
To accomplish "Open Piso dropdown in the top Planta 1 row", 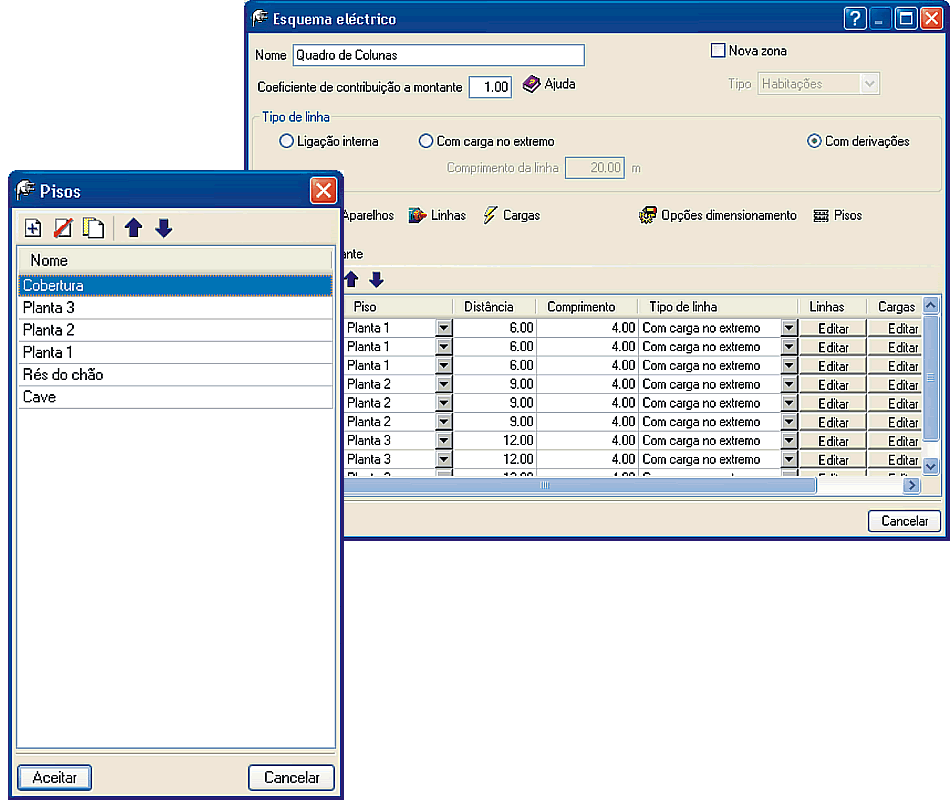I will tap(444, 328).
